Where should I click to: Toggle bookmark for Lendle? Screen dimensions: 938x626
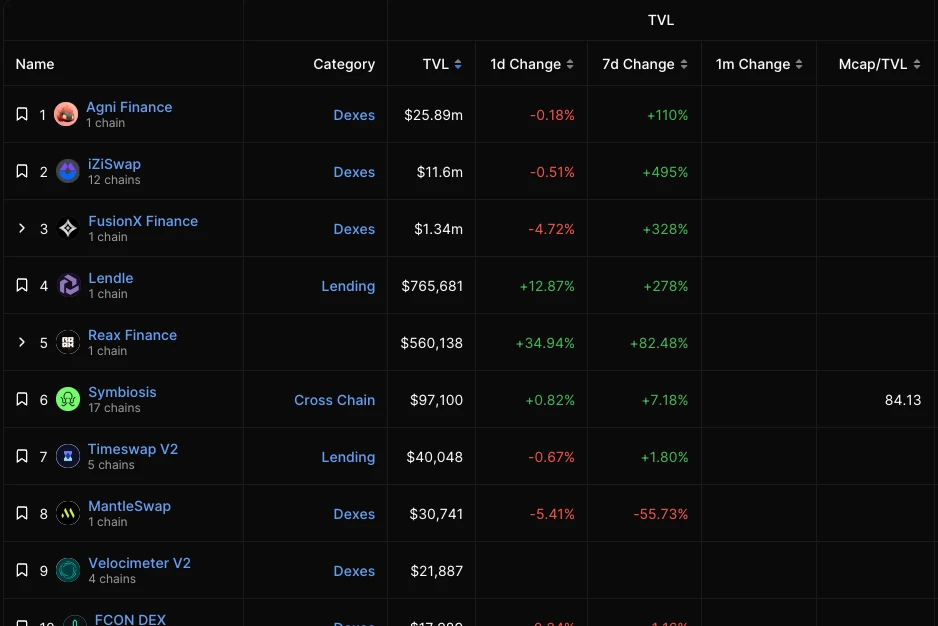[22, 285]
